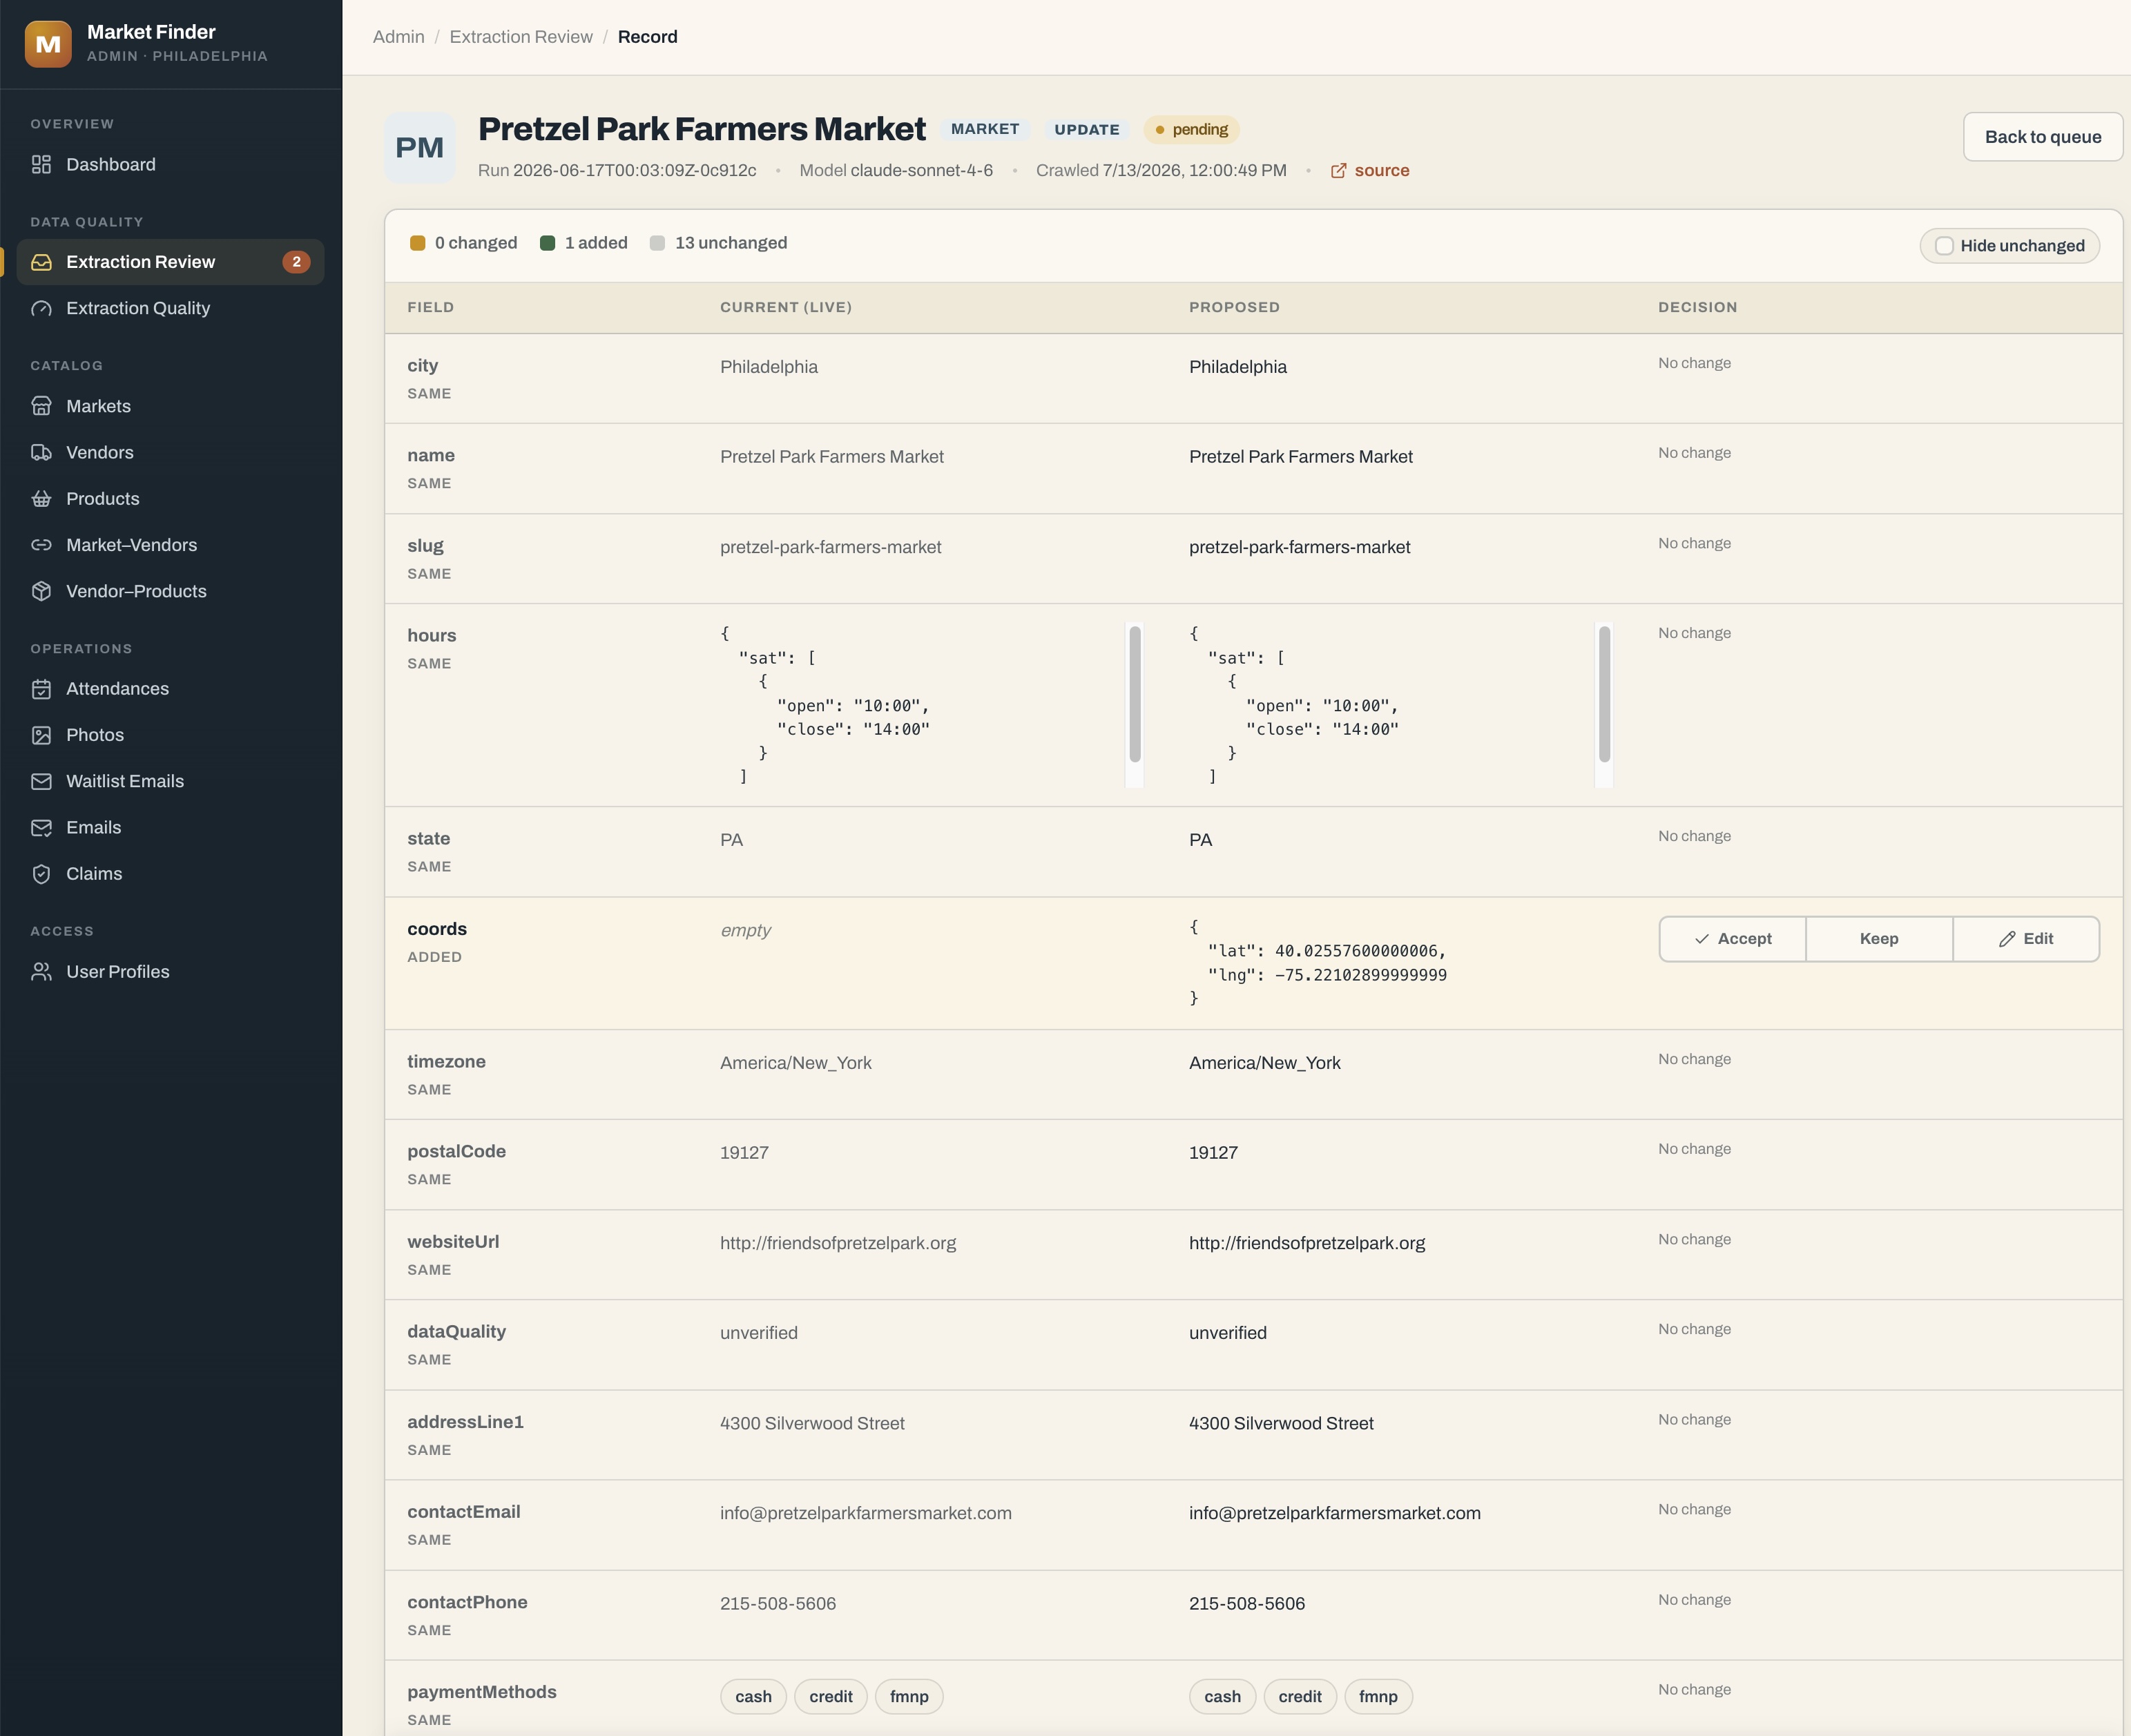The height and width of the screenshot is (1736, 2131).
Task: Click current contactEmail info@pretzelparkfarmersmarket.com
Action: pos(866,1513)
